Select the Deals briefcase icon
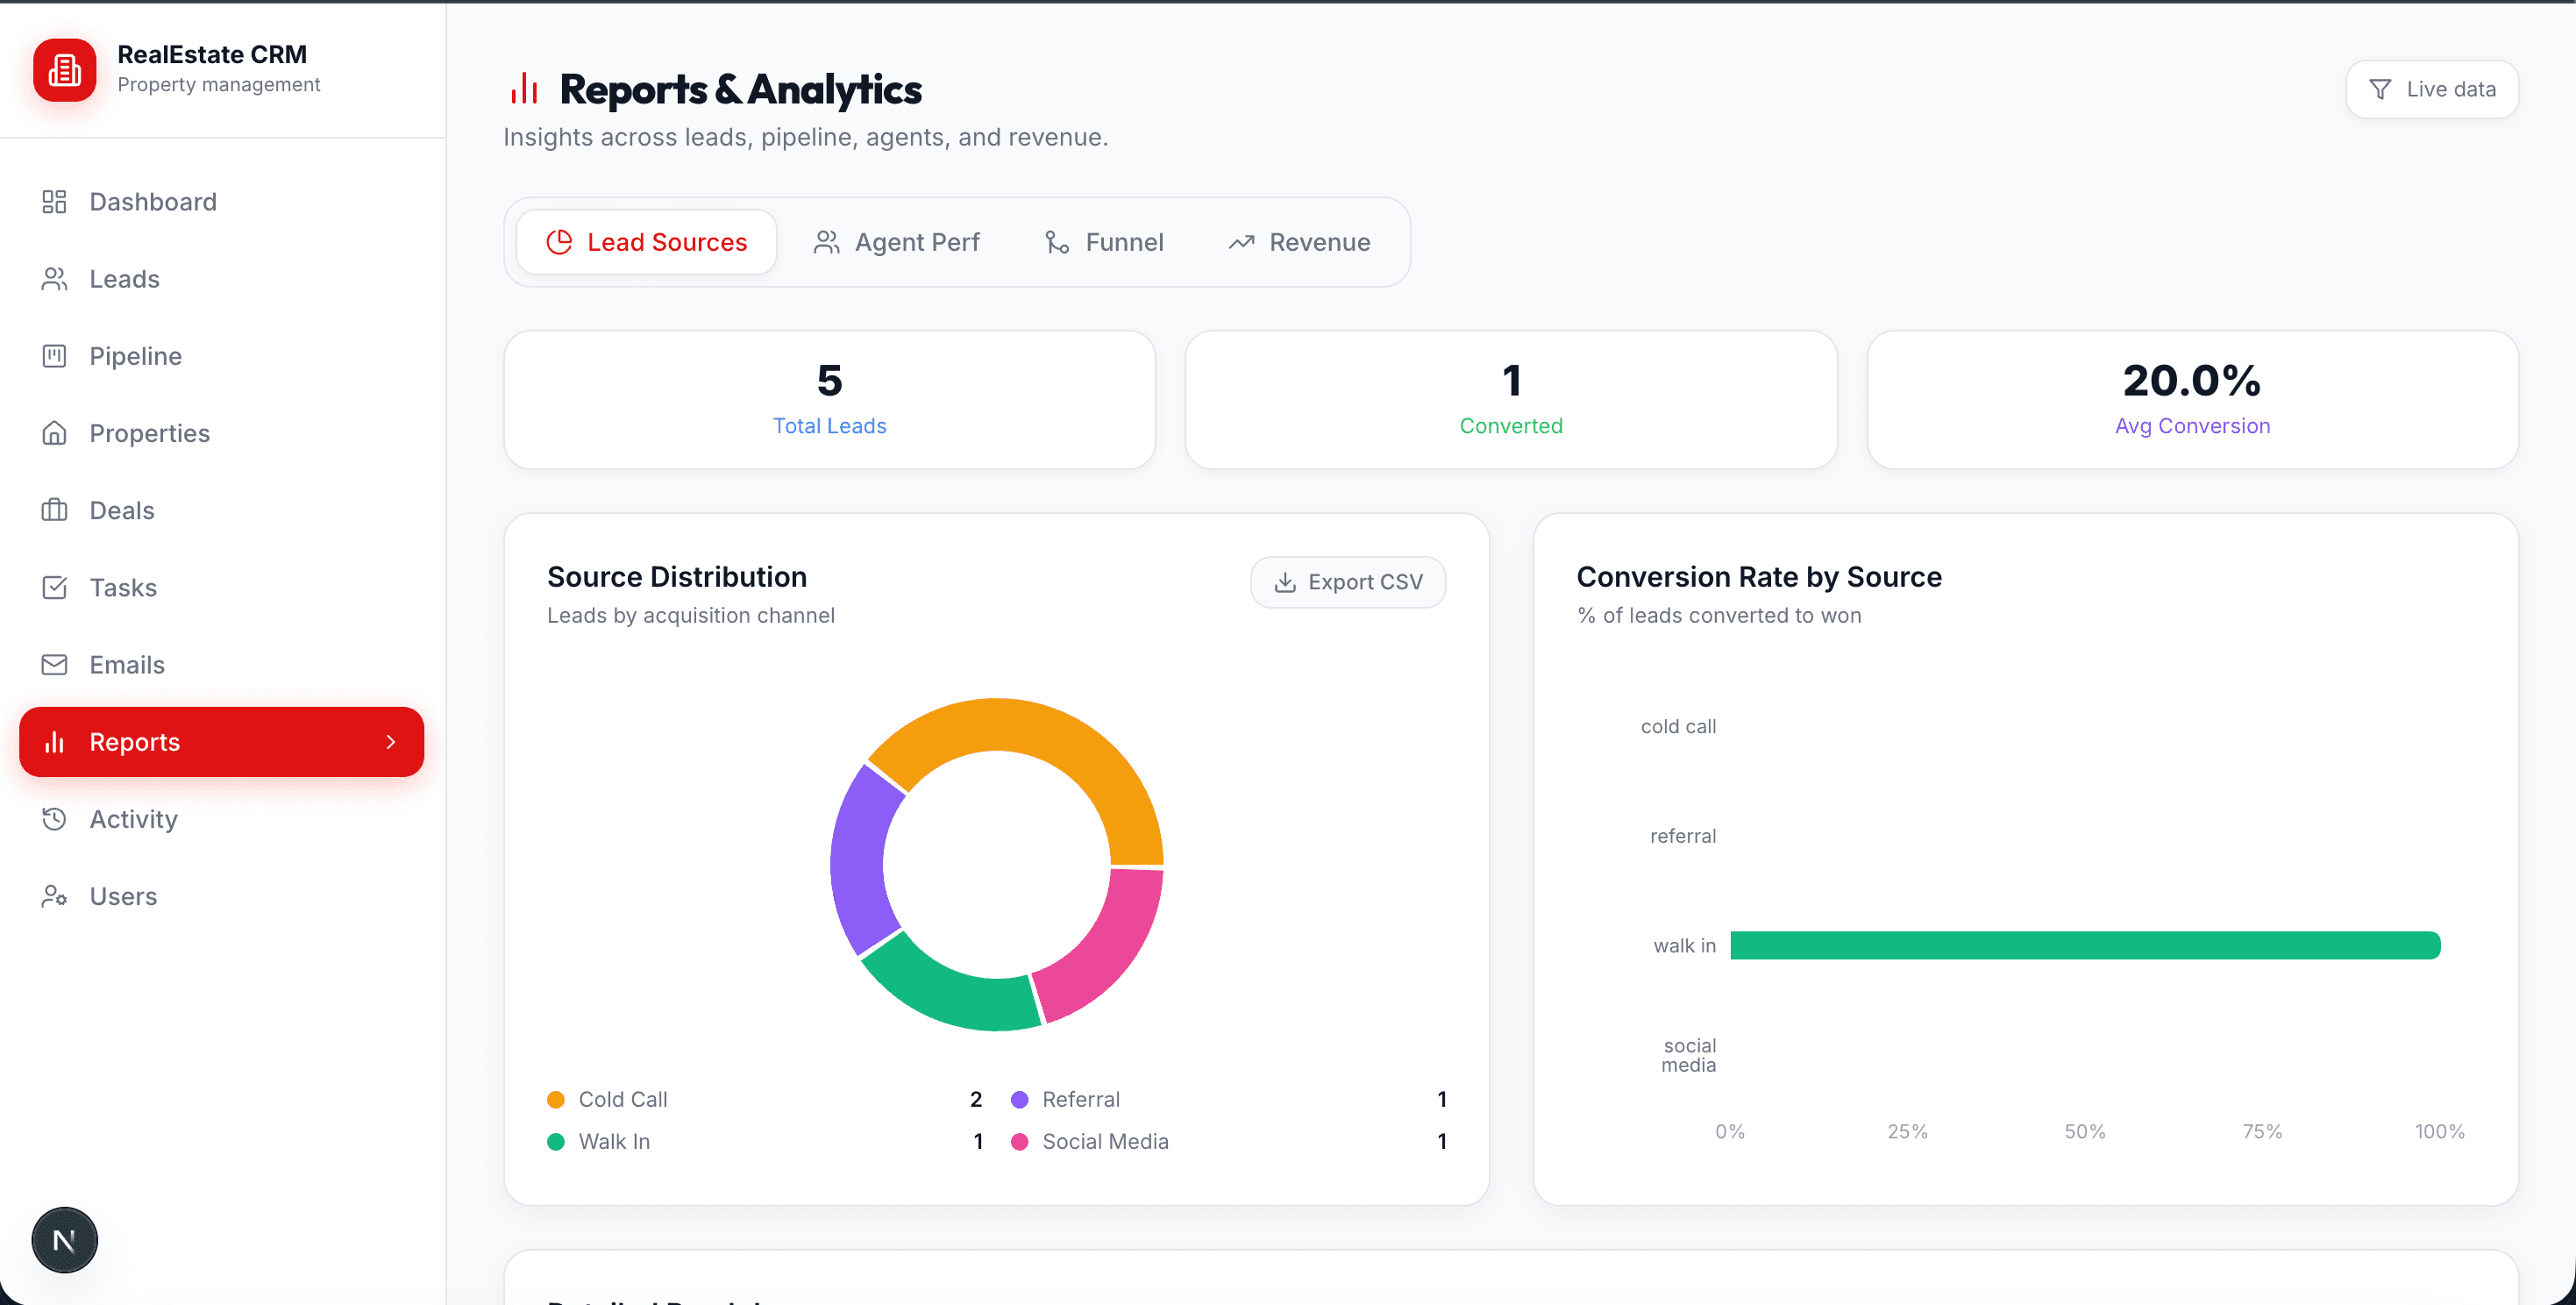 click(56, 510)
